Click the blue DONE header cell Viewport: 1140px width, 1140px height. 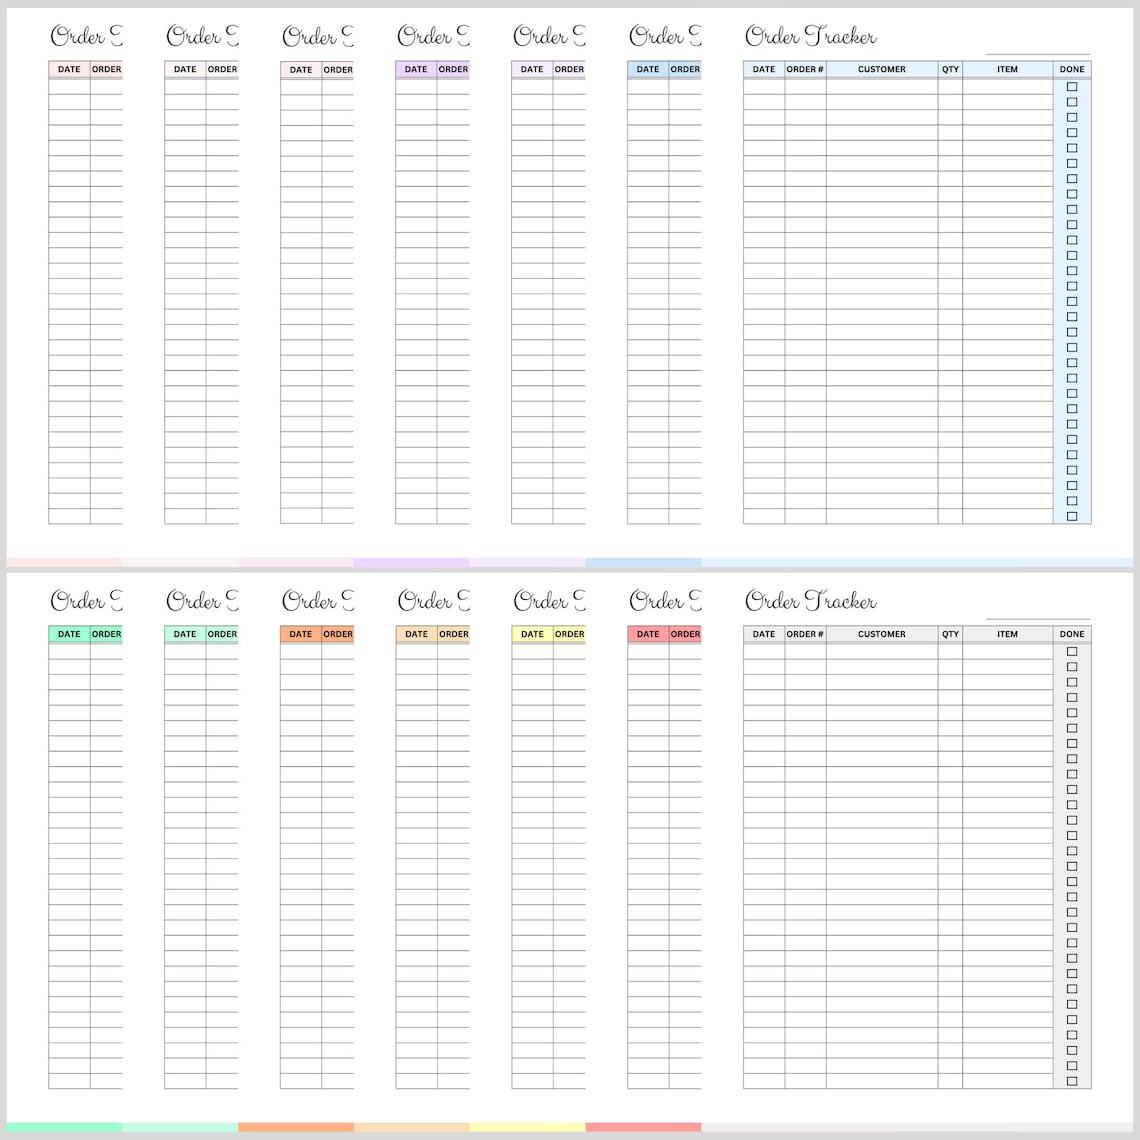pos(1071,69)
